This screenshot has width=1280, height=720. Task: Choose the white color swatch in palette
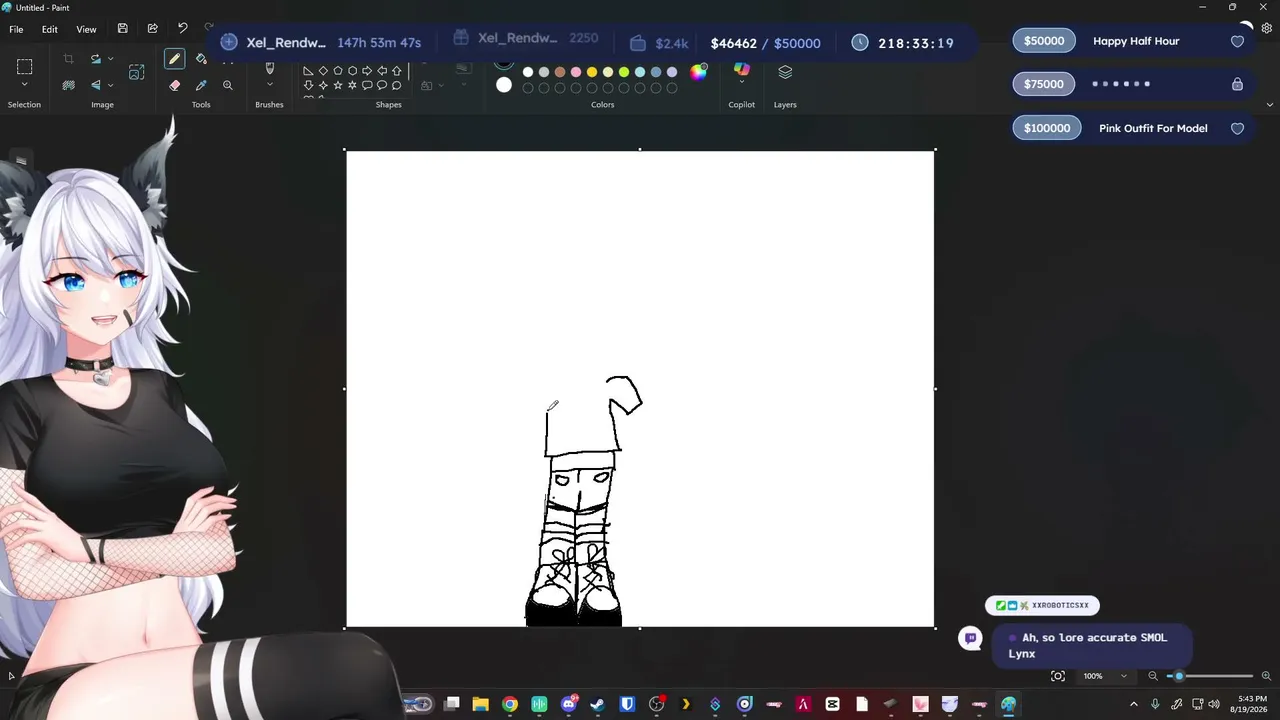528,72
